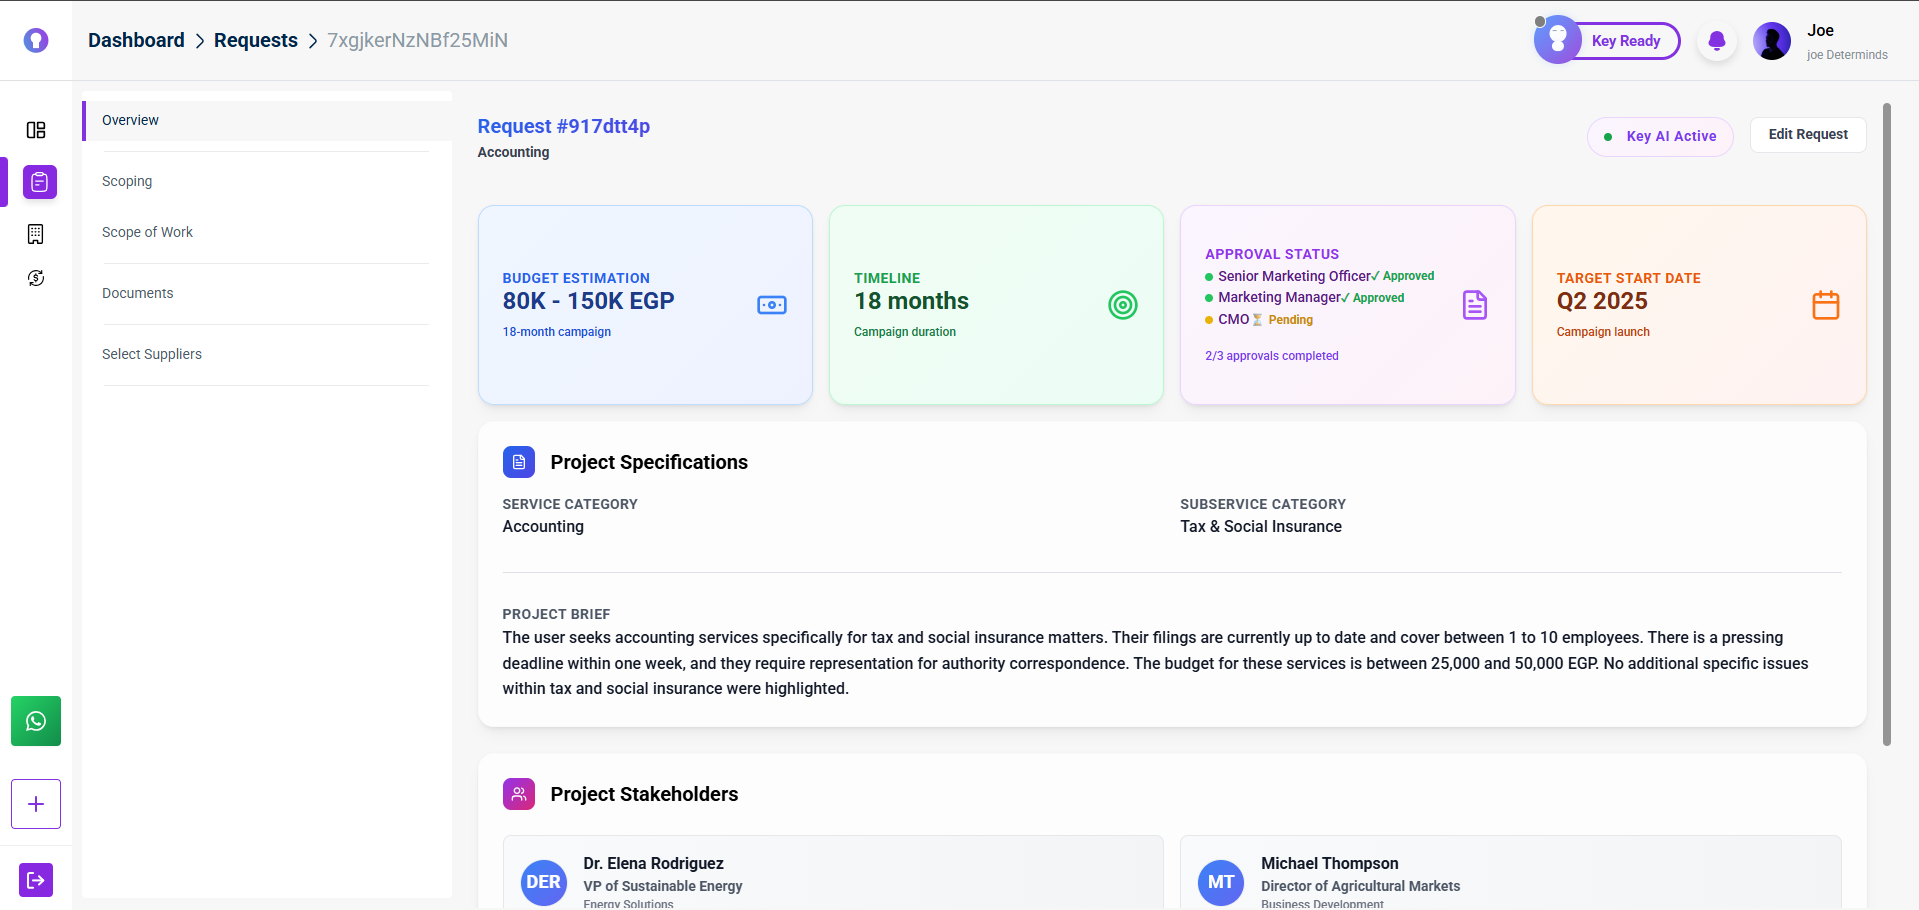Viewport: 1919px width, 910px height.
Task: Open the Select Suppliers section
Action: tap(152, 354)
